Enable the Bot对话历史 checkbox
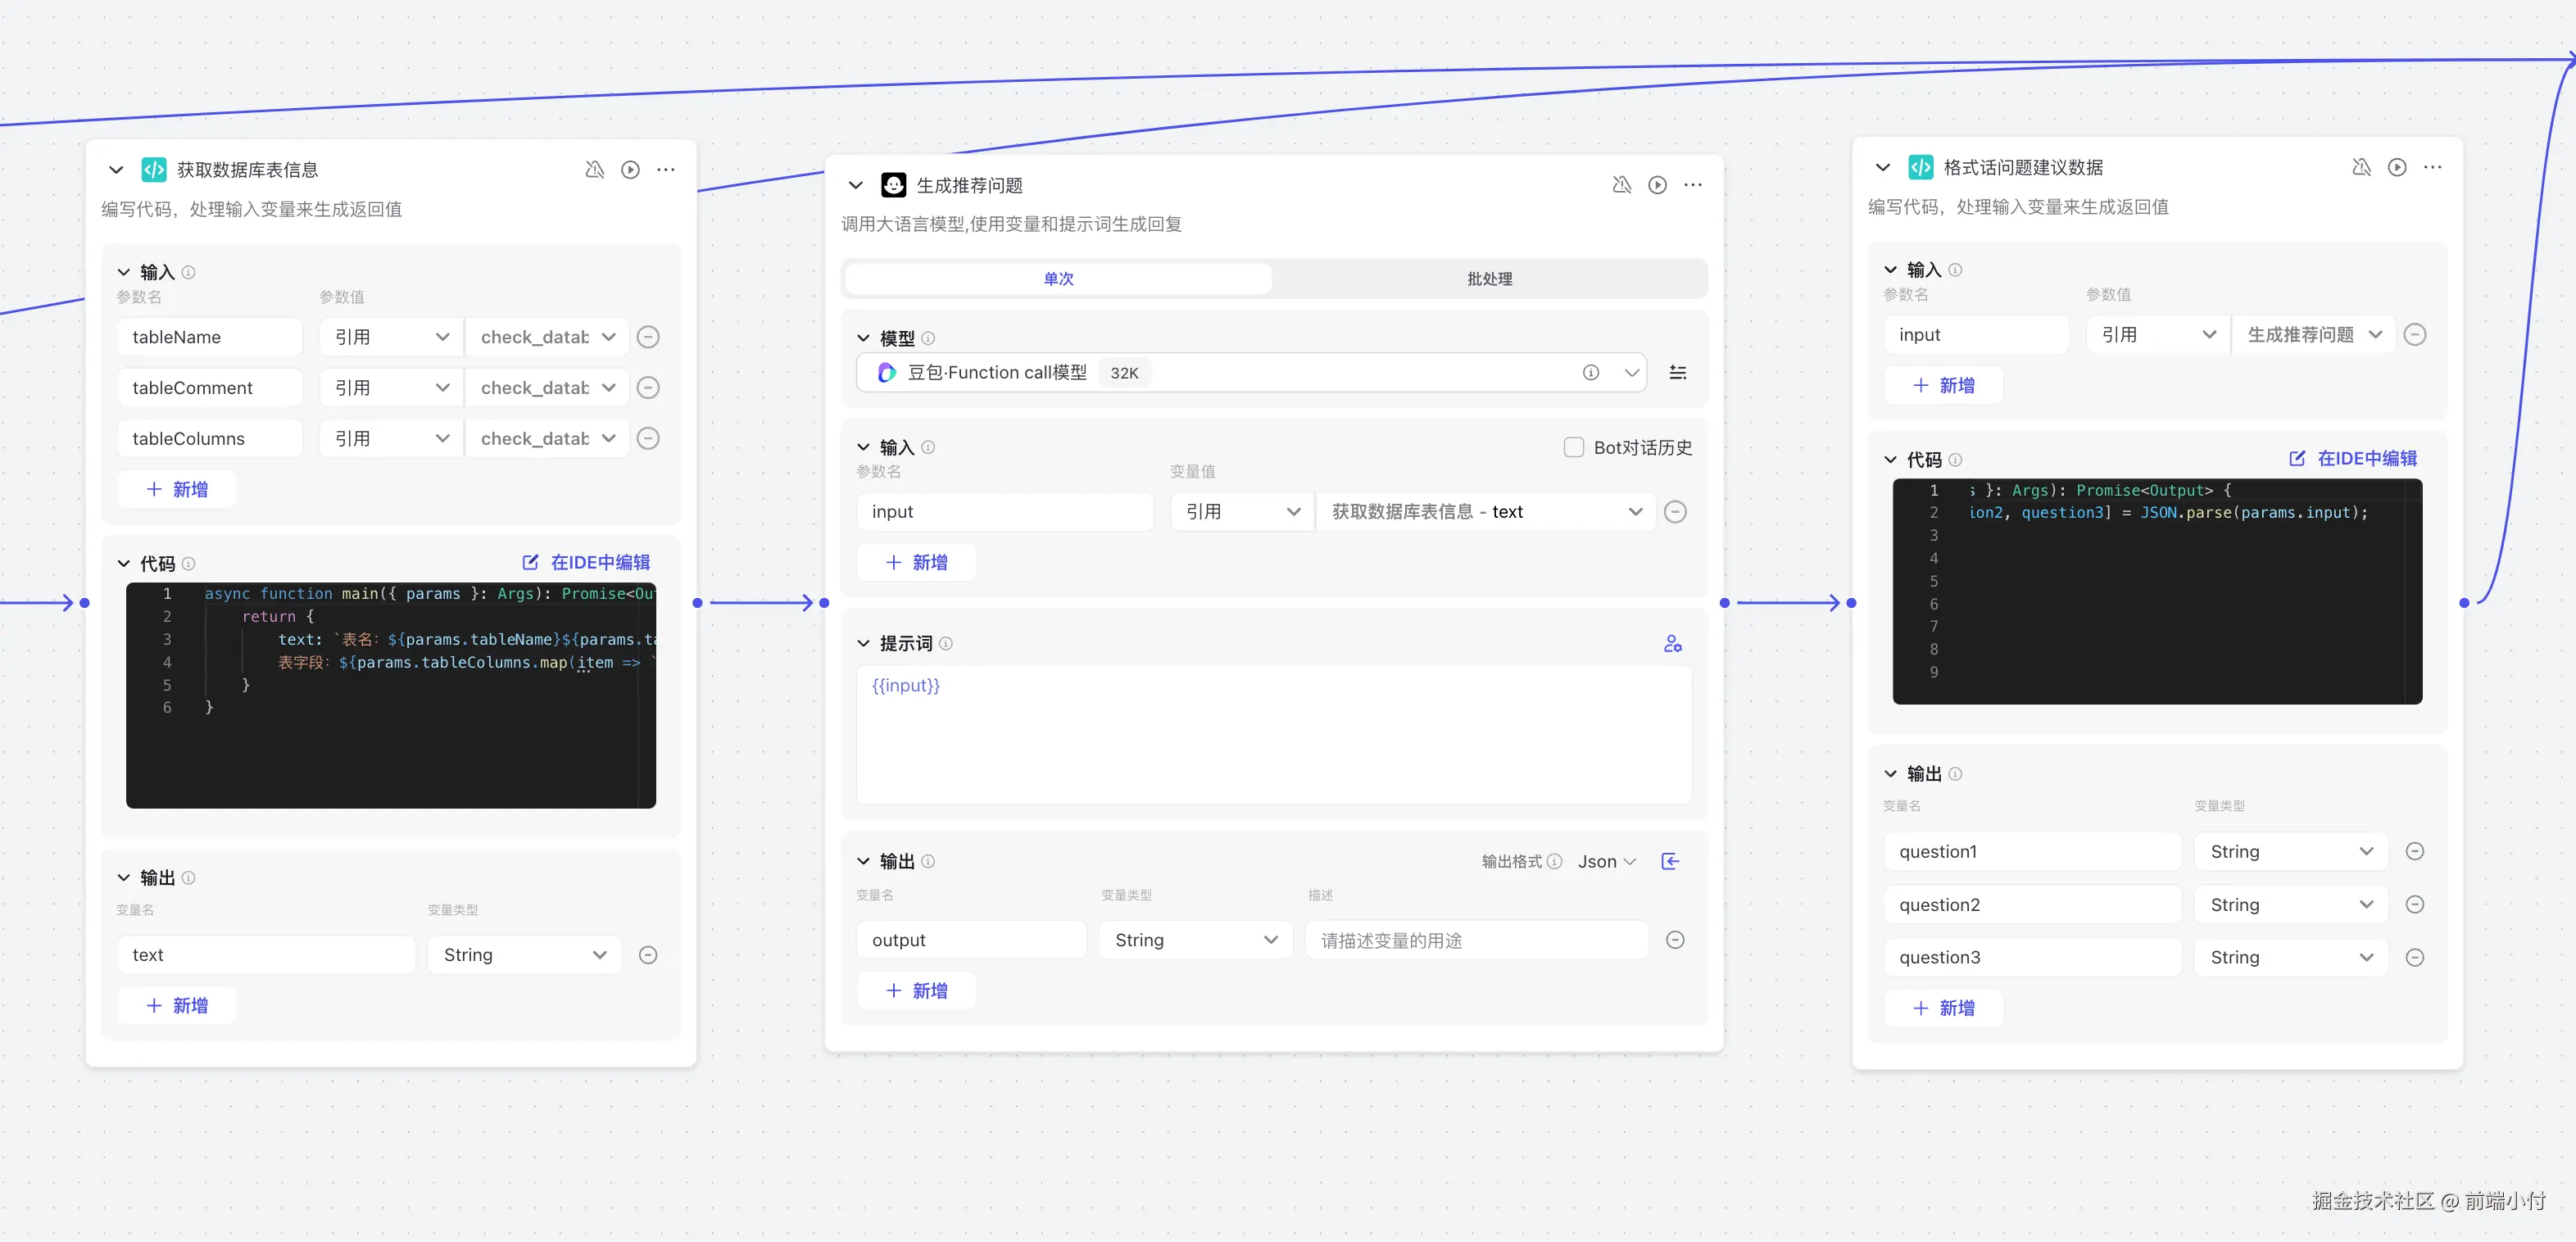 point(1573,448)
